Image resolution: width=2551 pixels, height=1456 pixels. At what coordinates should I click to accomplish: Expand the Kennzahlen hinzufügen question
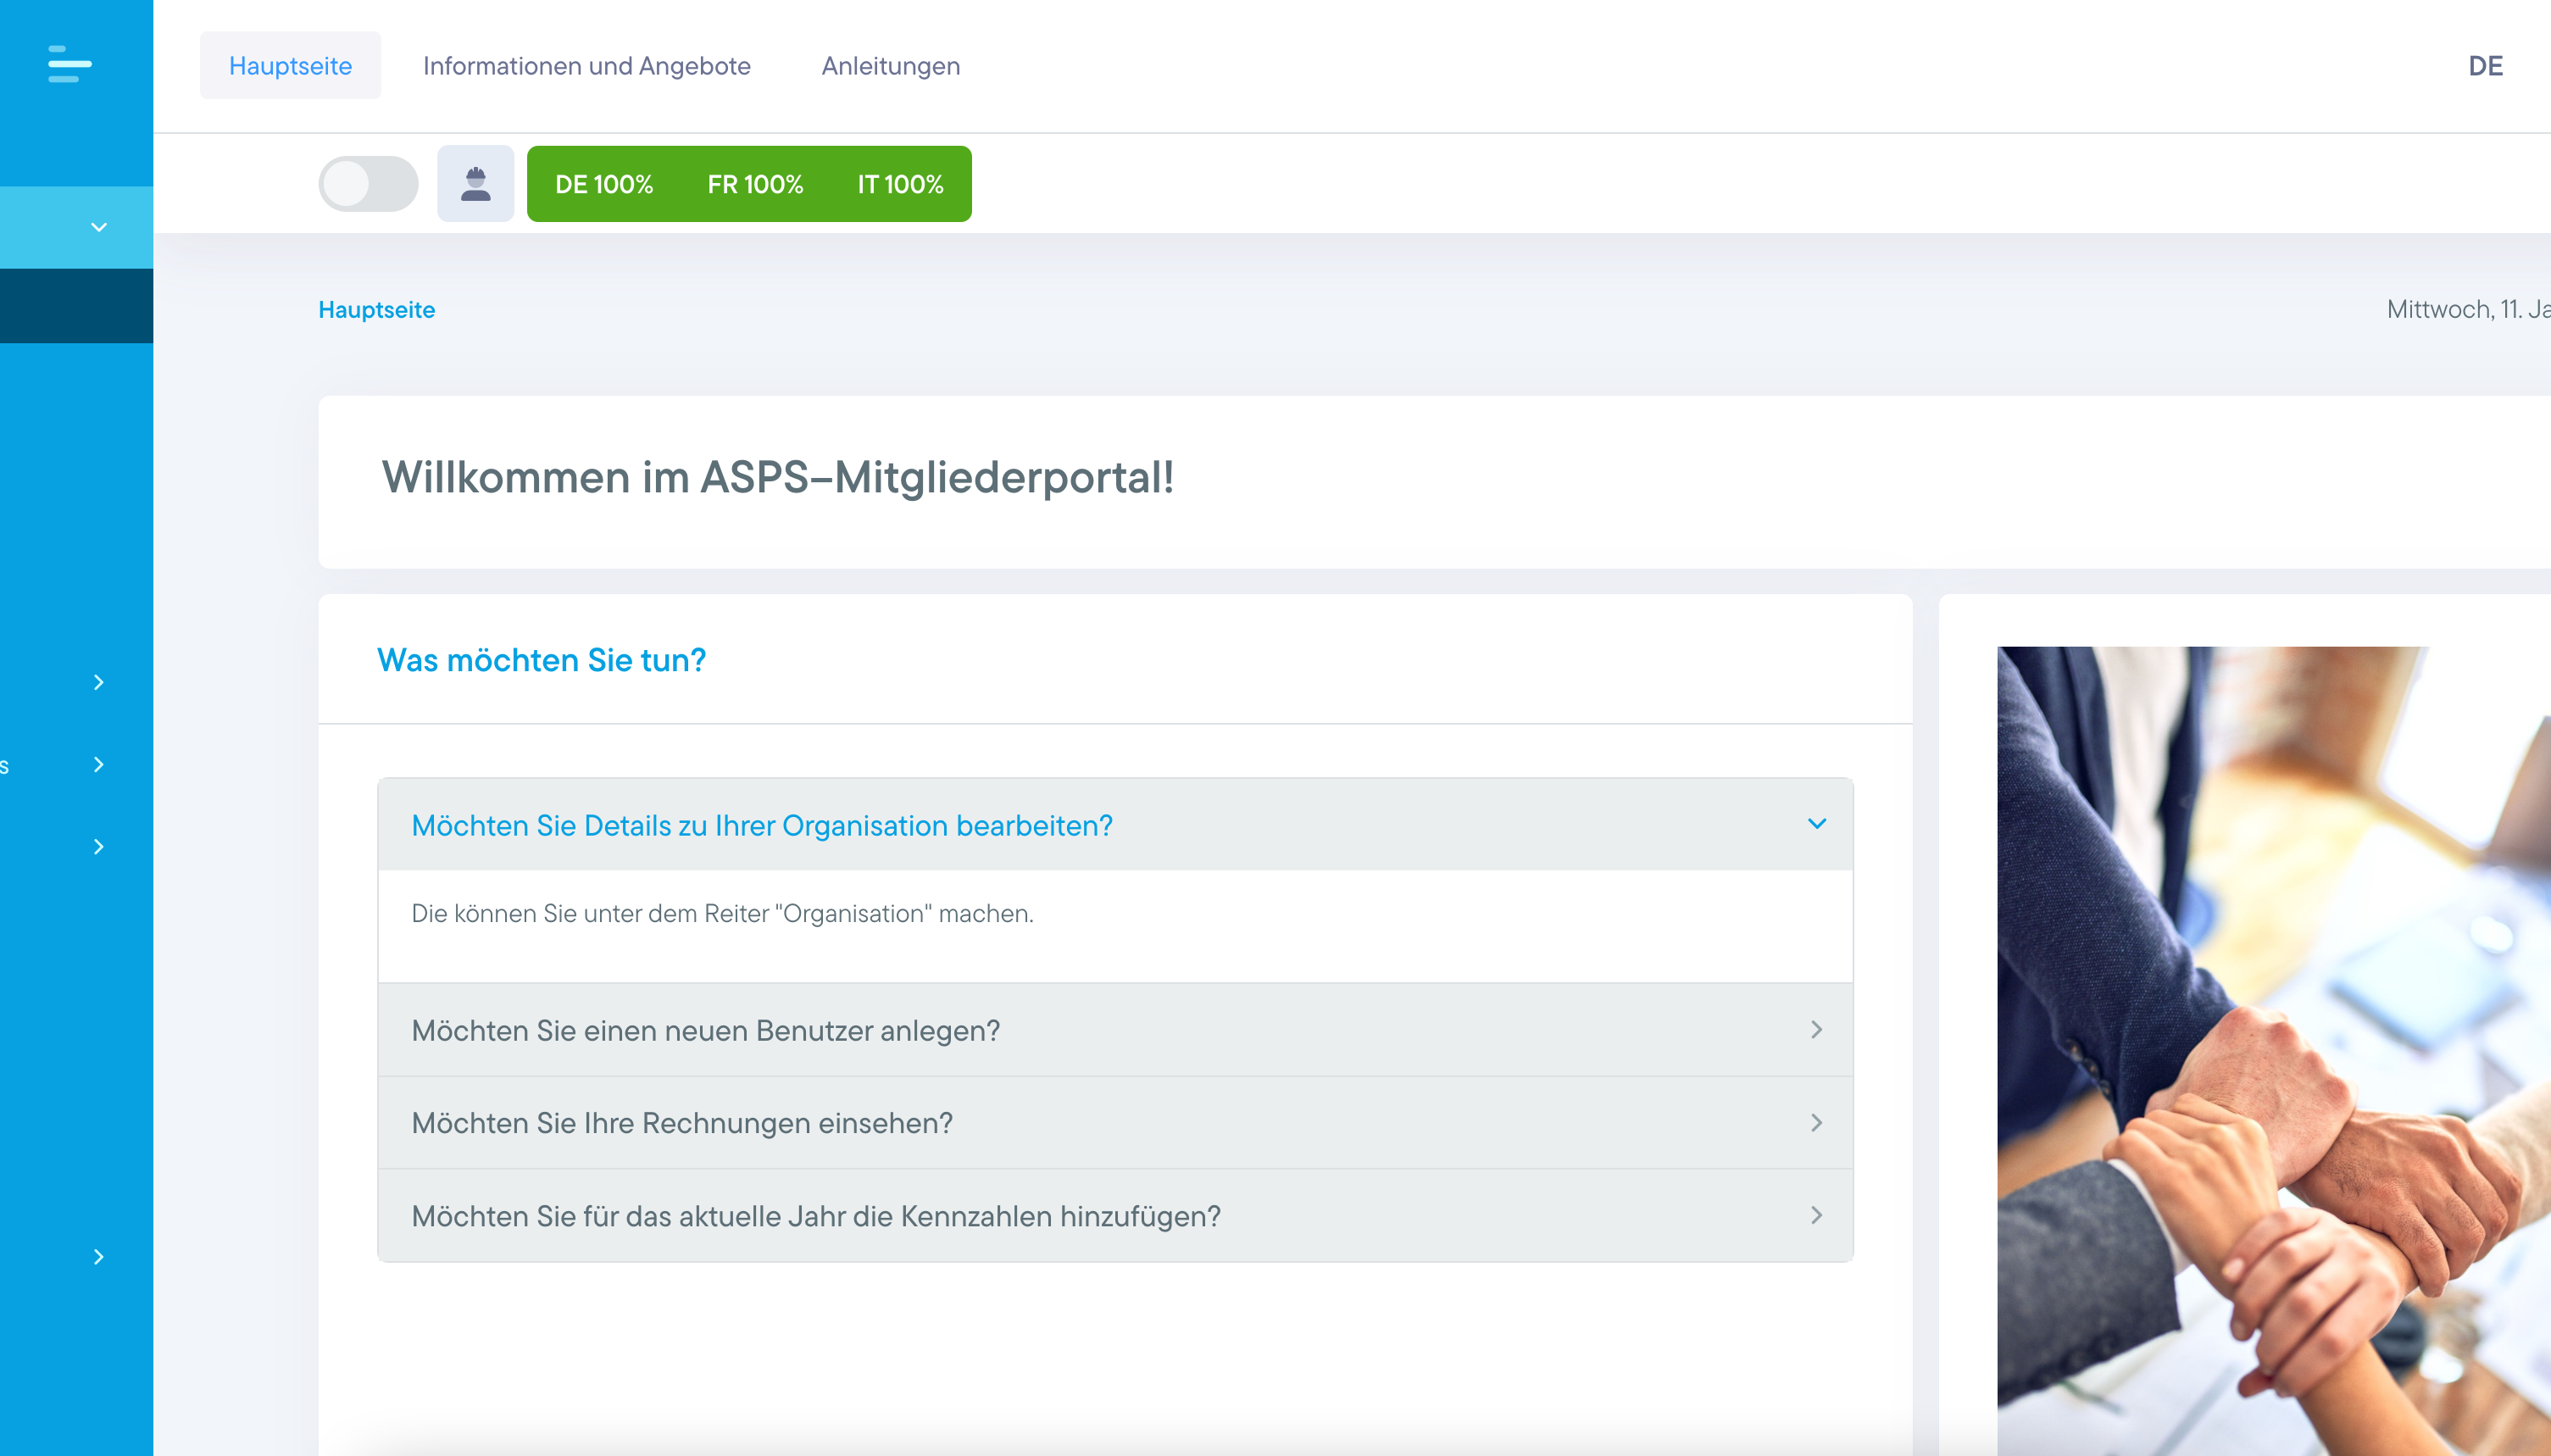(1115, 1216)
